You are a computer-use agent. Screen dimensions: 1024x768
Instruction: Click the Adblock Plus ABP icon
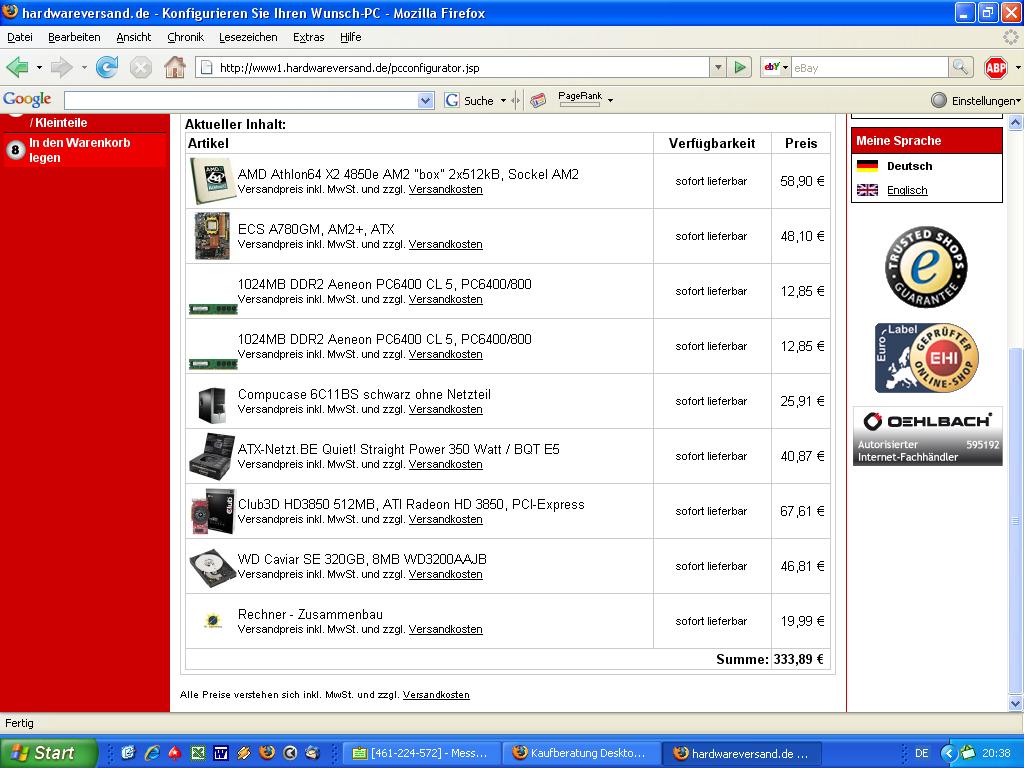pos(995,67)
